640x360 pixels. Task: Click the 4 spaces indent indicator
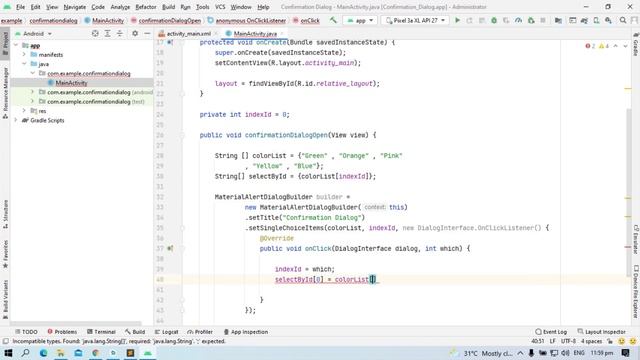tap(591, 341)
